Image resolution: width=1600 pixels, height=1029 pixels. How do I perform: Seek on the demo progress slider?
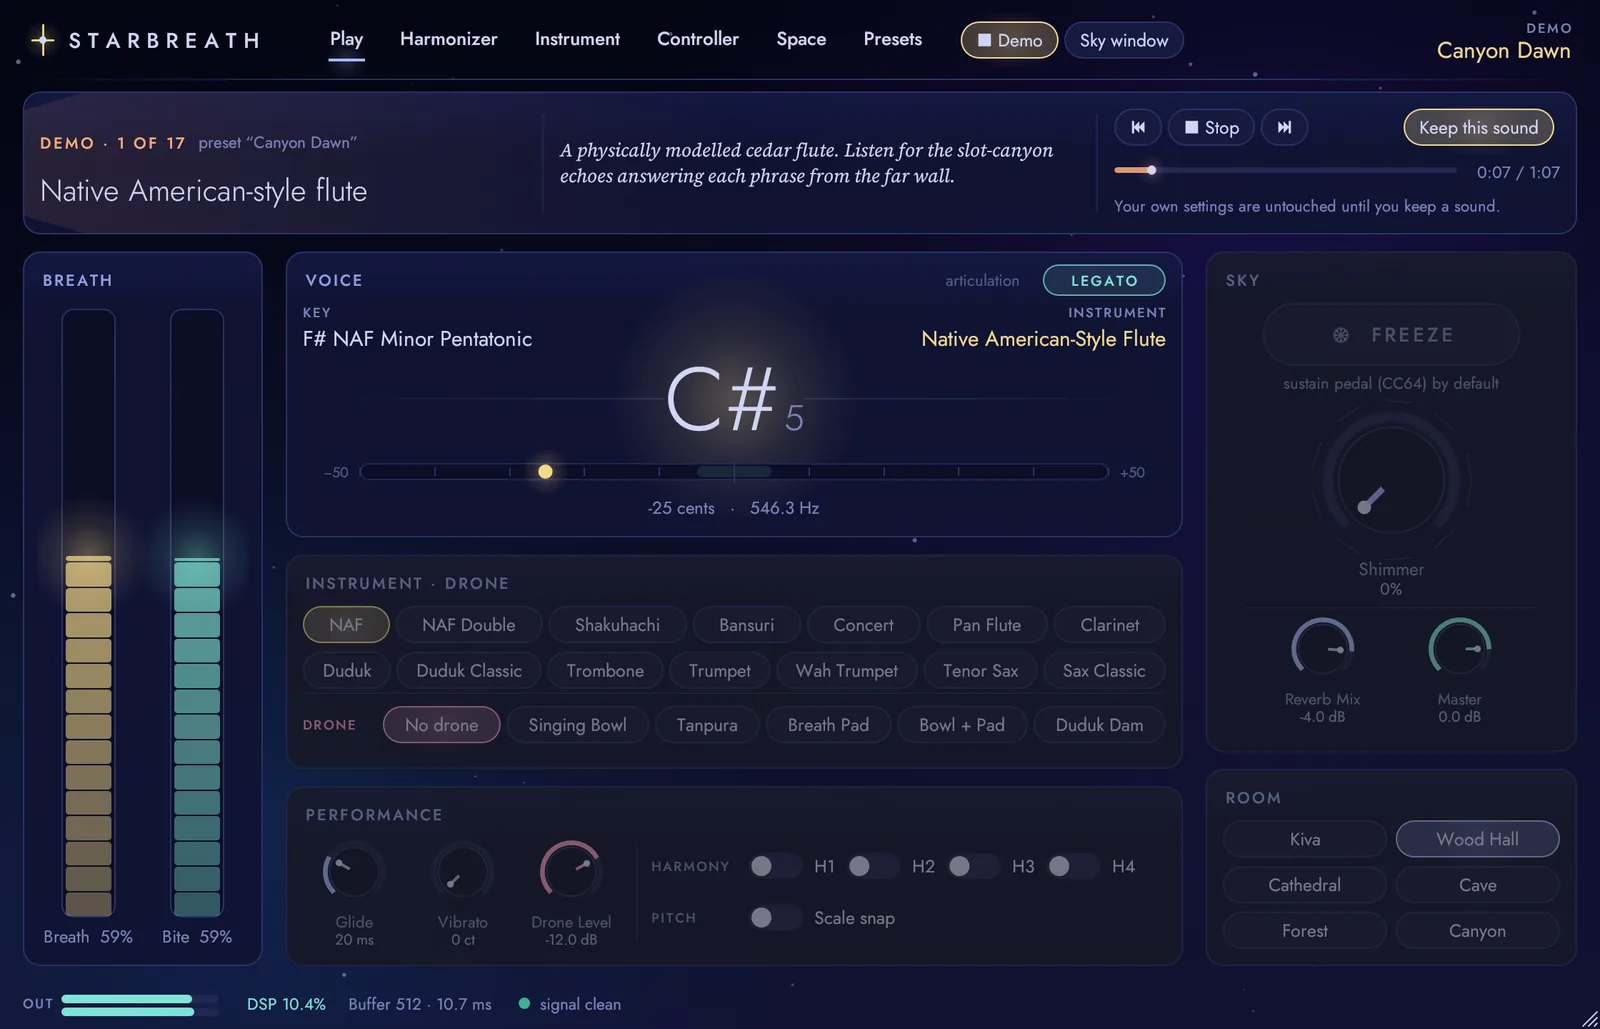tap(1285, 170)
